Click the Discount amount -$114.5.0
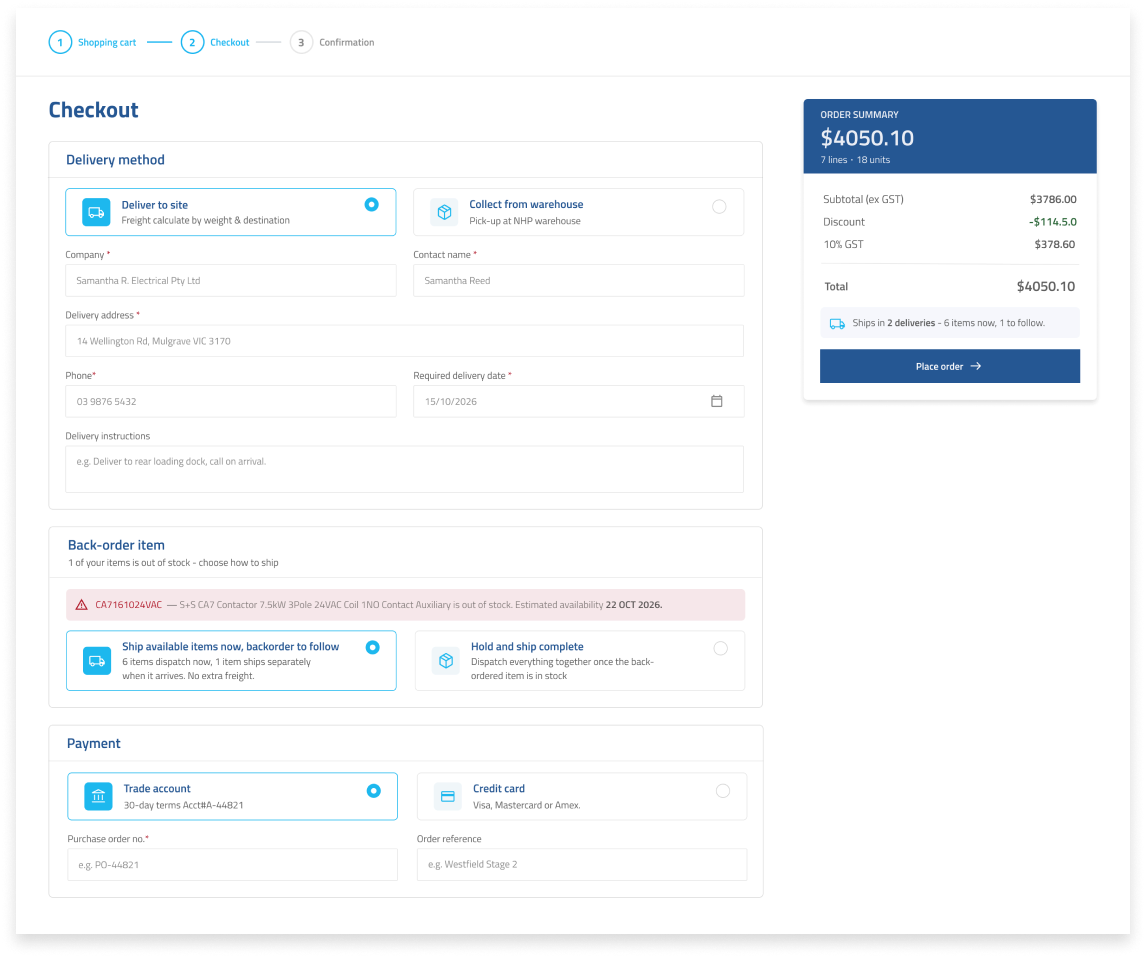 tap(1052, 222)
